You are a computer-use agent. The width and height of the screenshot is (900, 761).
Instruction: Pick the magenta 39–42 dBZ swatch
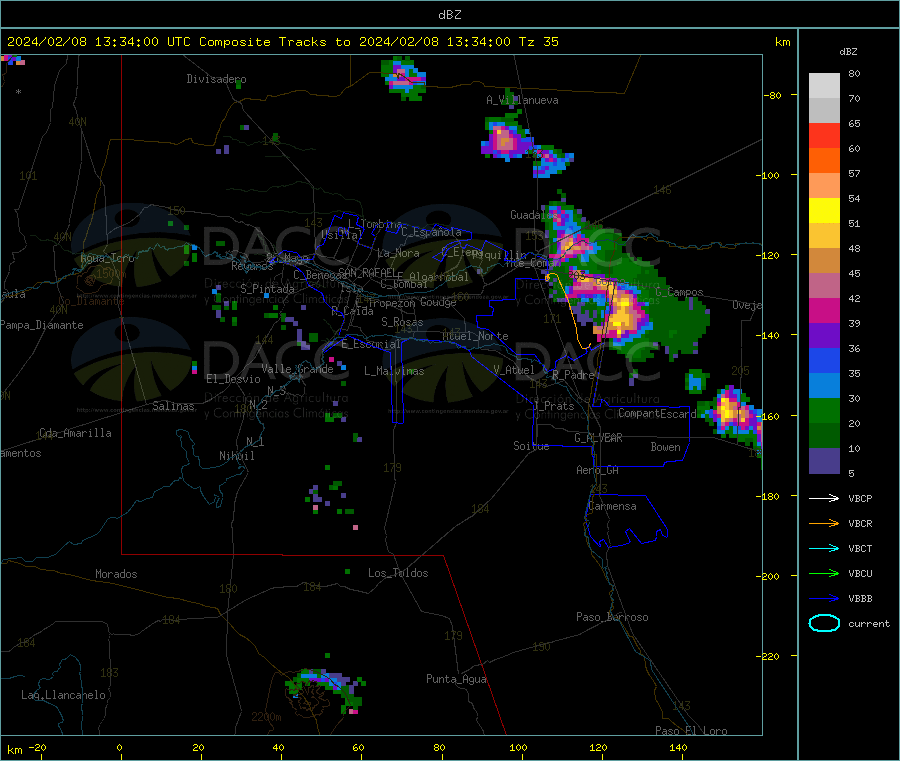[x=824, y=310]
